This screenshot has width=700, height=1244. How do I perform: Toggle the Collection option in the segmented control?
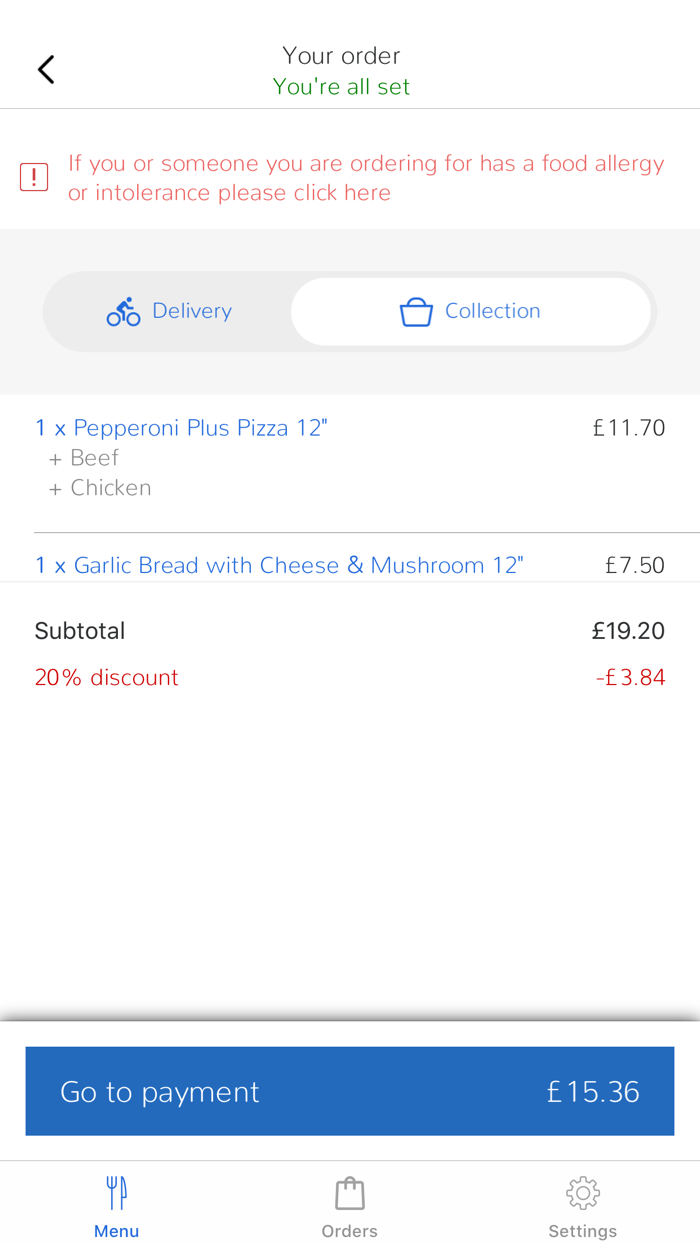[470, 311]
